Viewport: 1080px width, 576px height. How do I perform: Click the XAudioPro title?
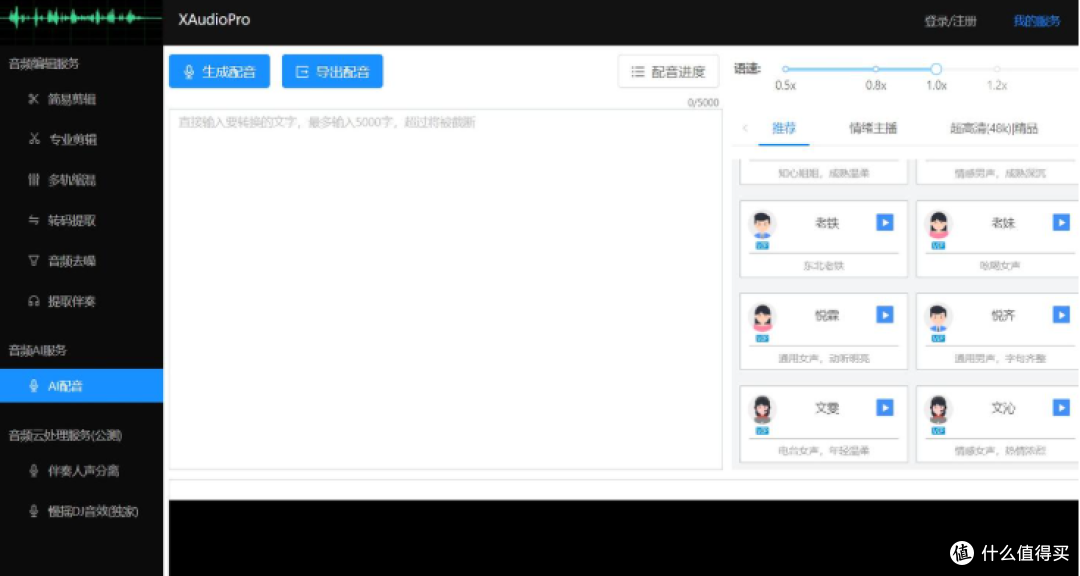(x=214, y=20)
